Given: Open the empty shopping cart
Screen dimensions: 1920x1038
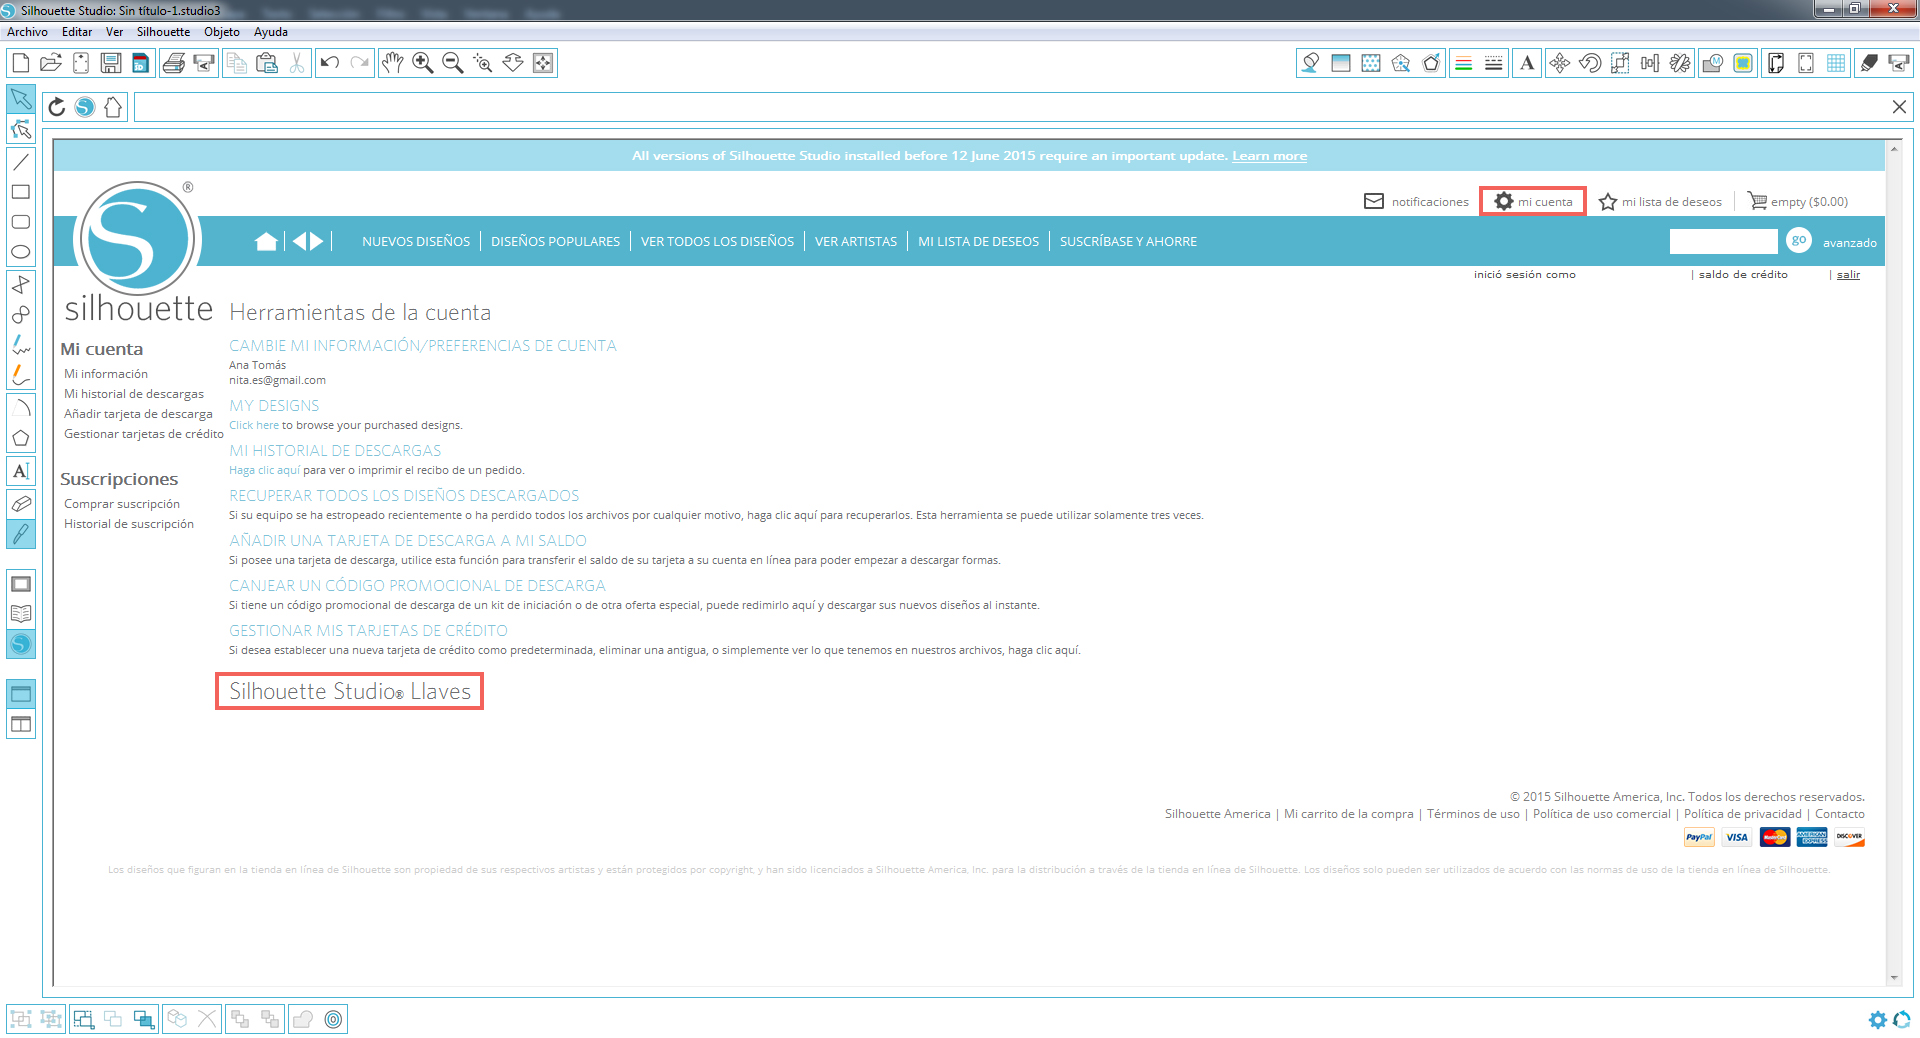Looking at the screenshot, I should (1797, 202).
